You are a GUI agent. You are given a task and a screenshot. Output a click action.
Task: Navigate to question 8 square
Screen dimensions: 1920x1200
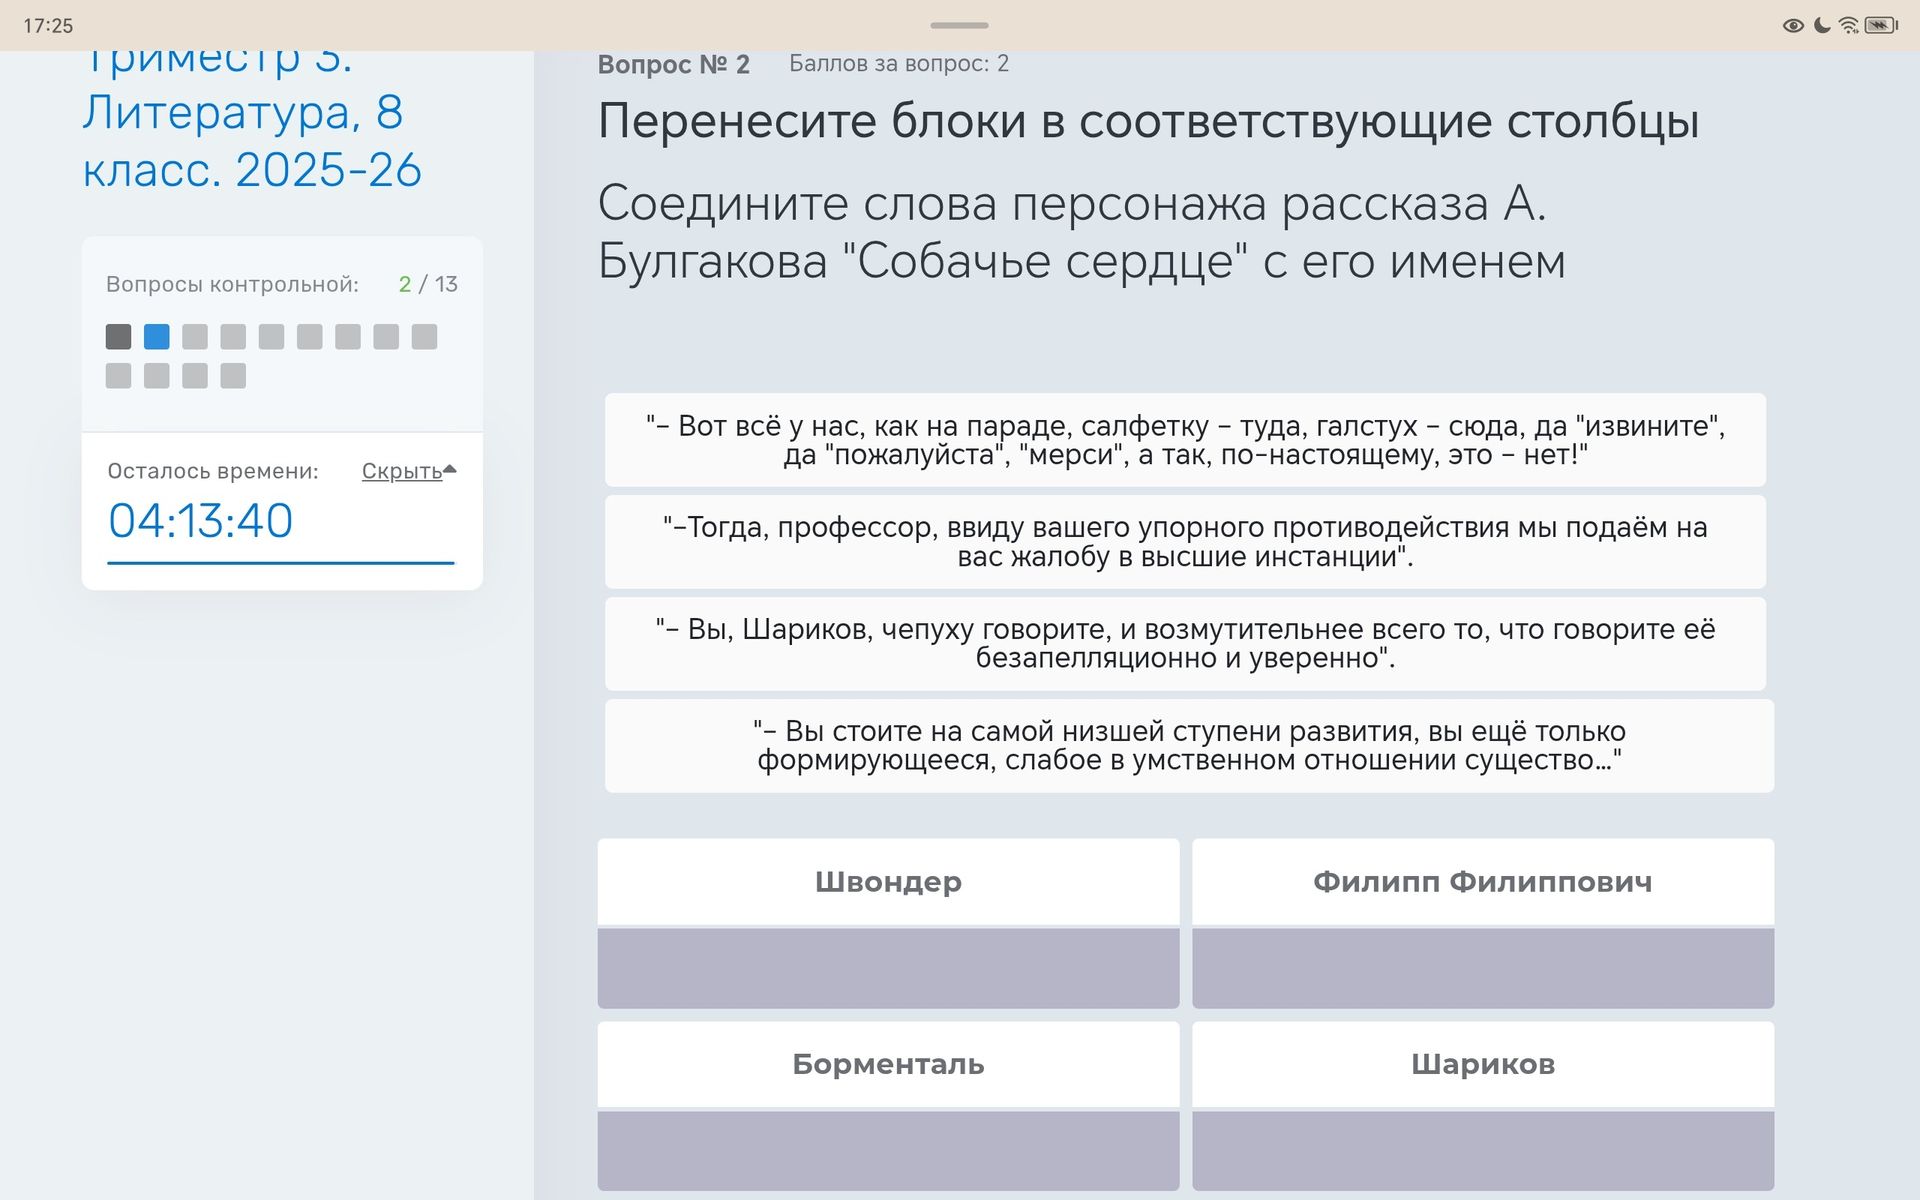coord(386,337)
